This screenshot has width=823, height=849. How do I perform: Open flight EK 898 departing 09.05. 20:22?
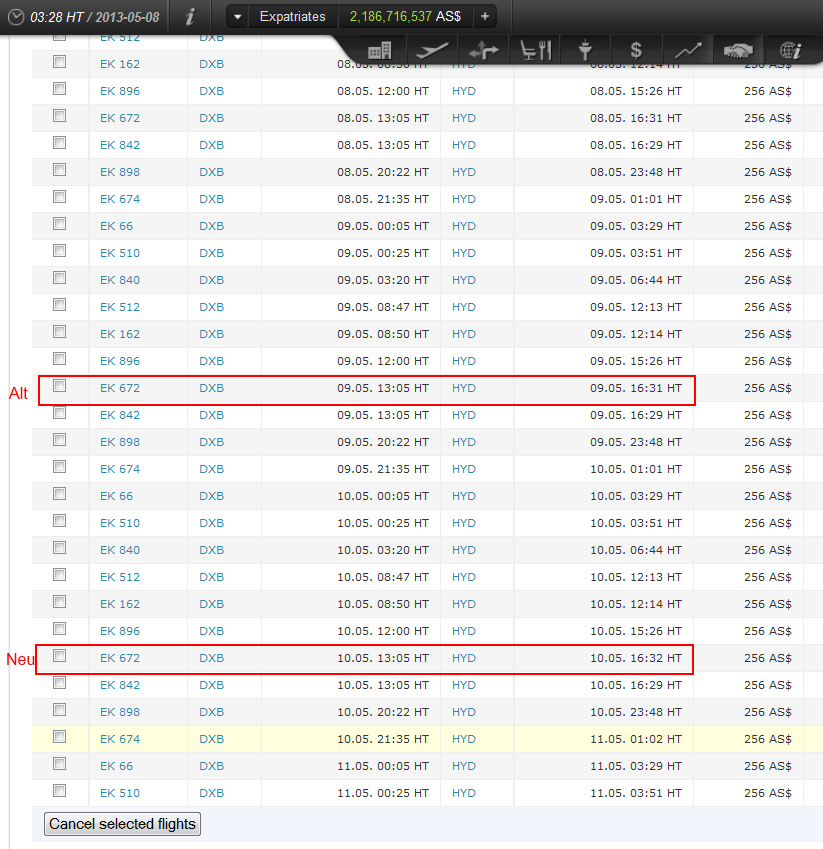120,442
